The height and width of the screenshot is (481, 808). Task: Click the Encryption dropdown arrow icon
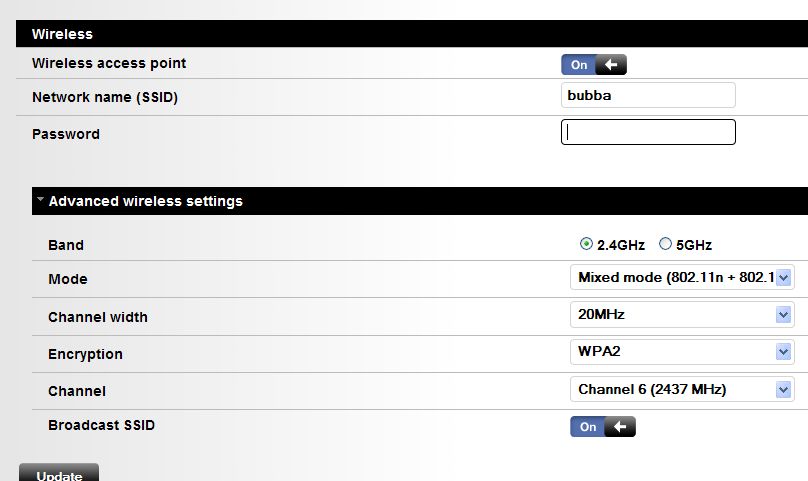click(x=783, y=352)
